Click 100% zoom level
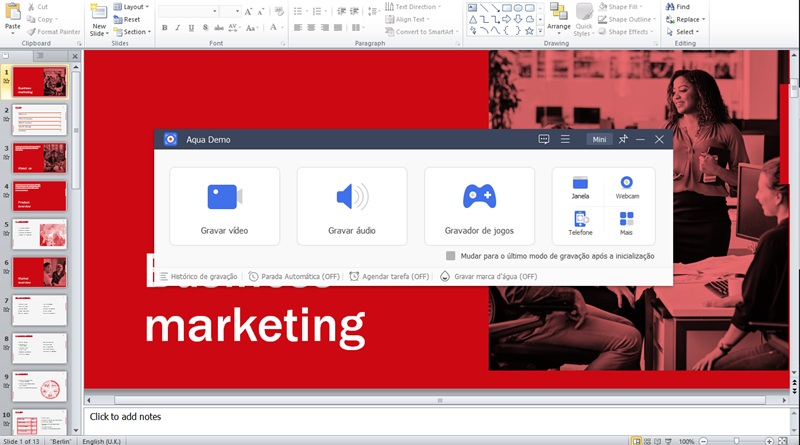The width and height of the screenshot is (800, 445). pyautogui.click(x=686, y=441)
